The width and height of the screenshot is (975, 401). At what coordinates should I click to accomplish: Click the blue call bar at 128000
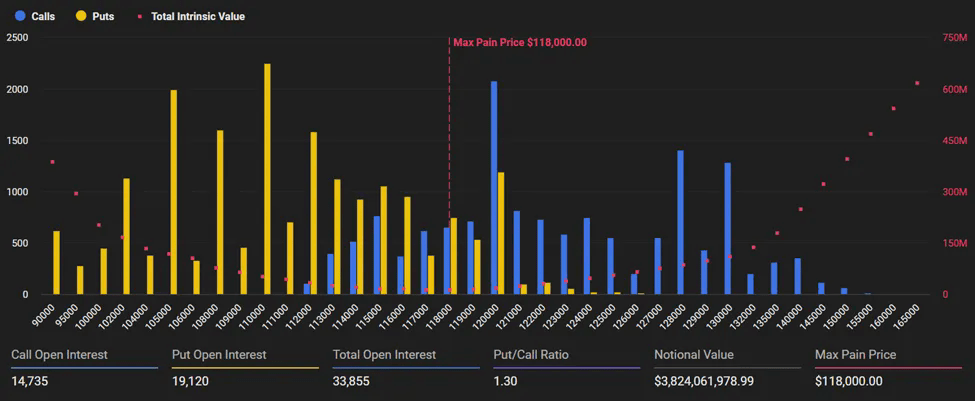(680, 223)
